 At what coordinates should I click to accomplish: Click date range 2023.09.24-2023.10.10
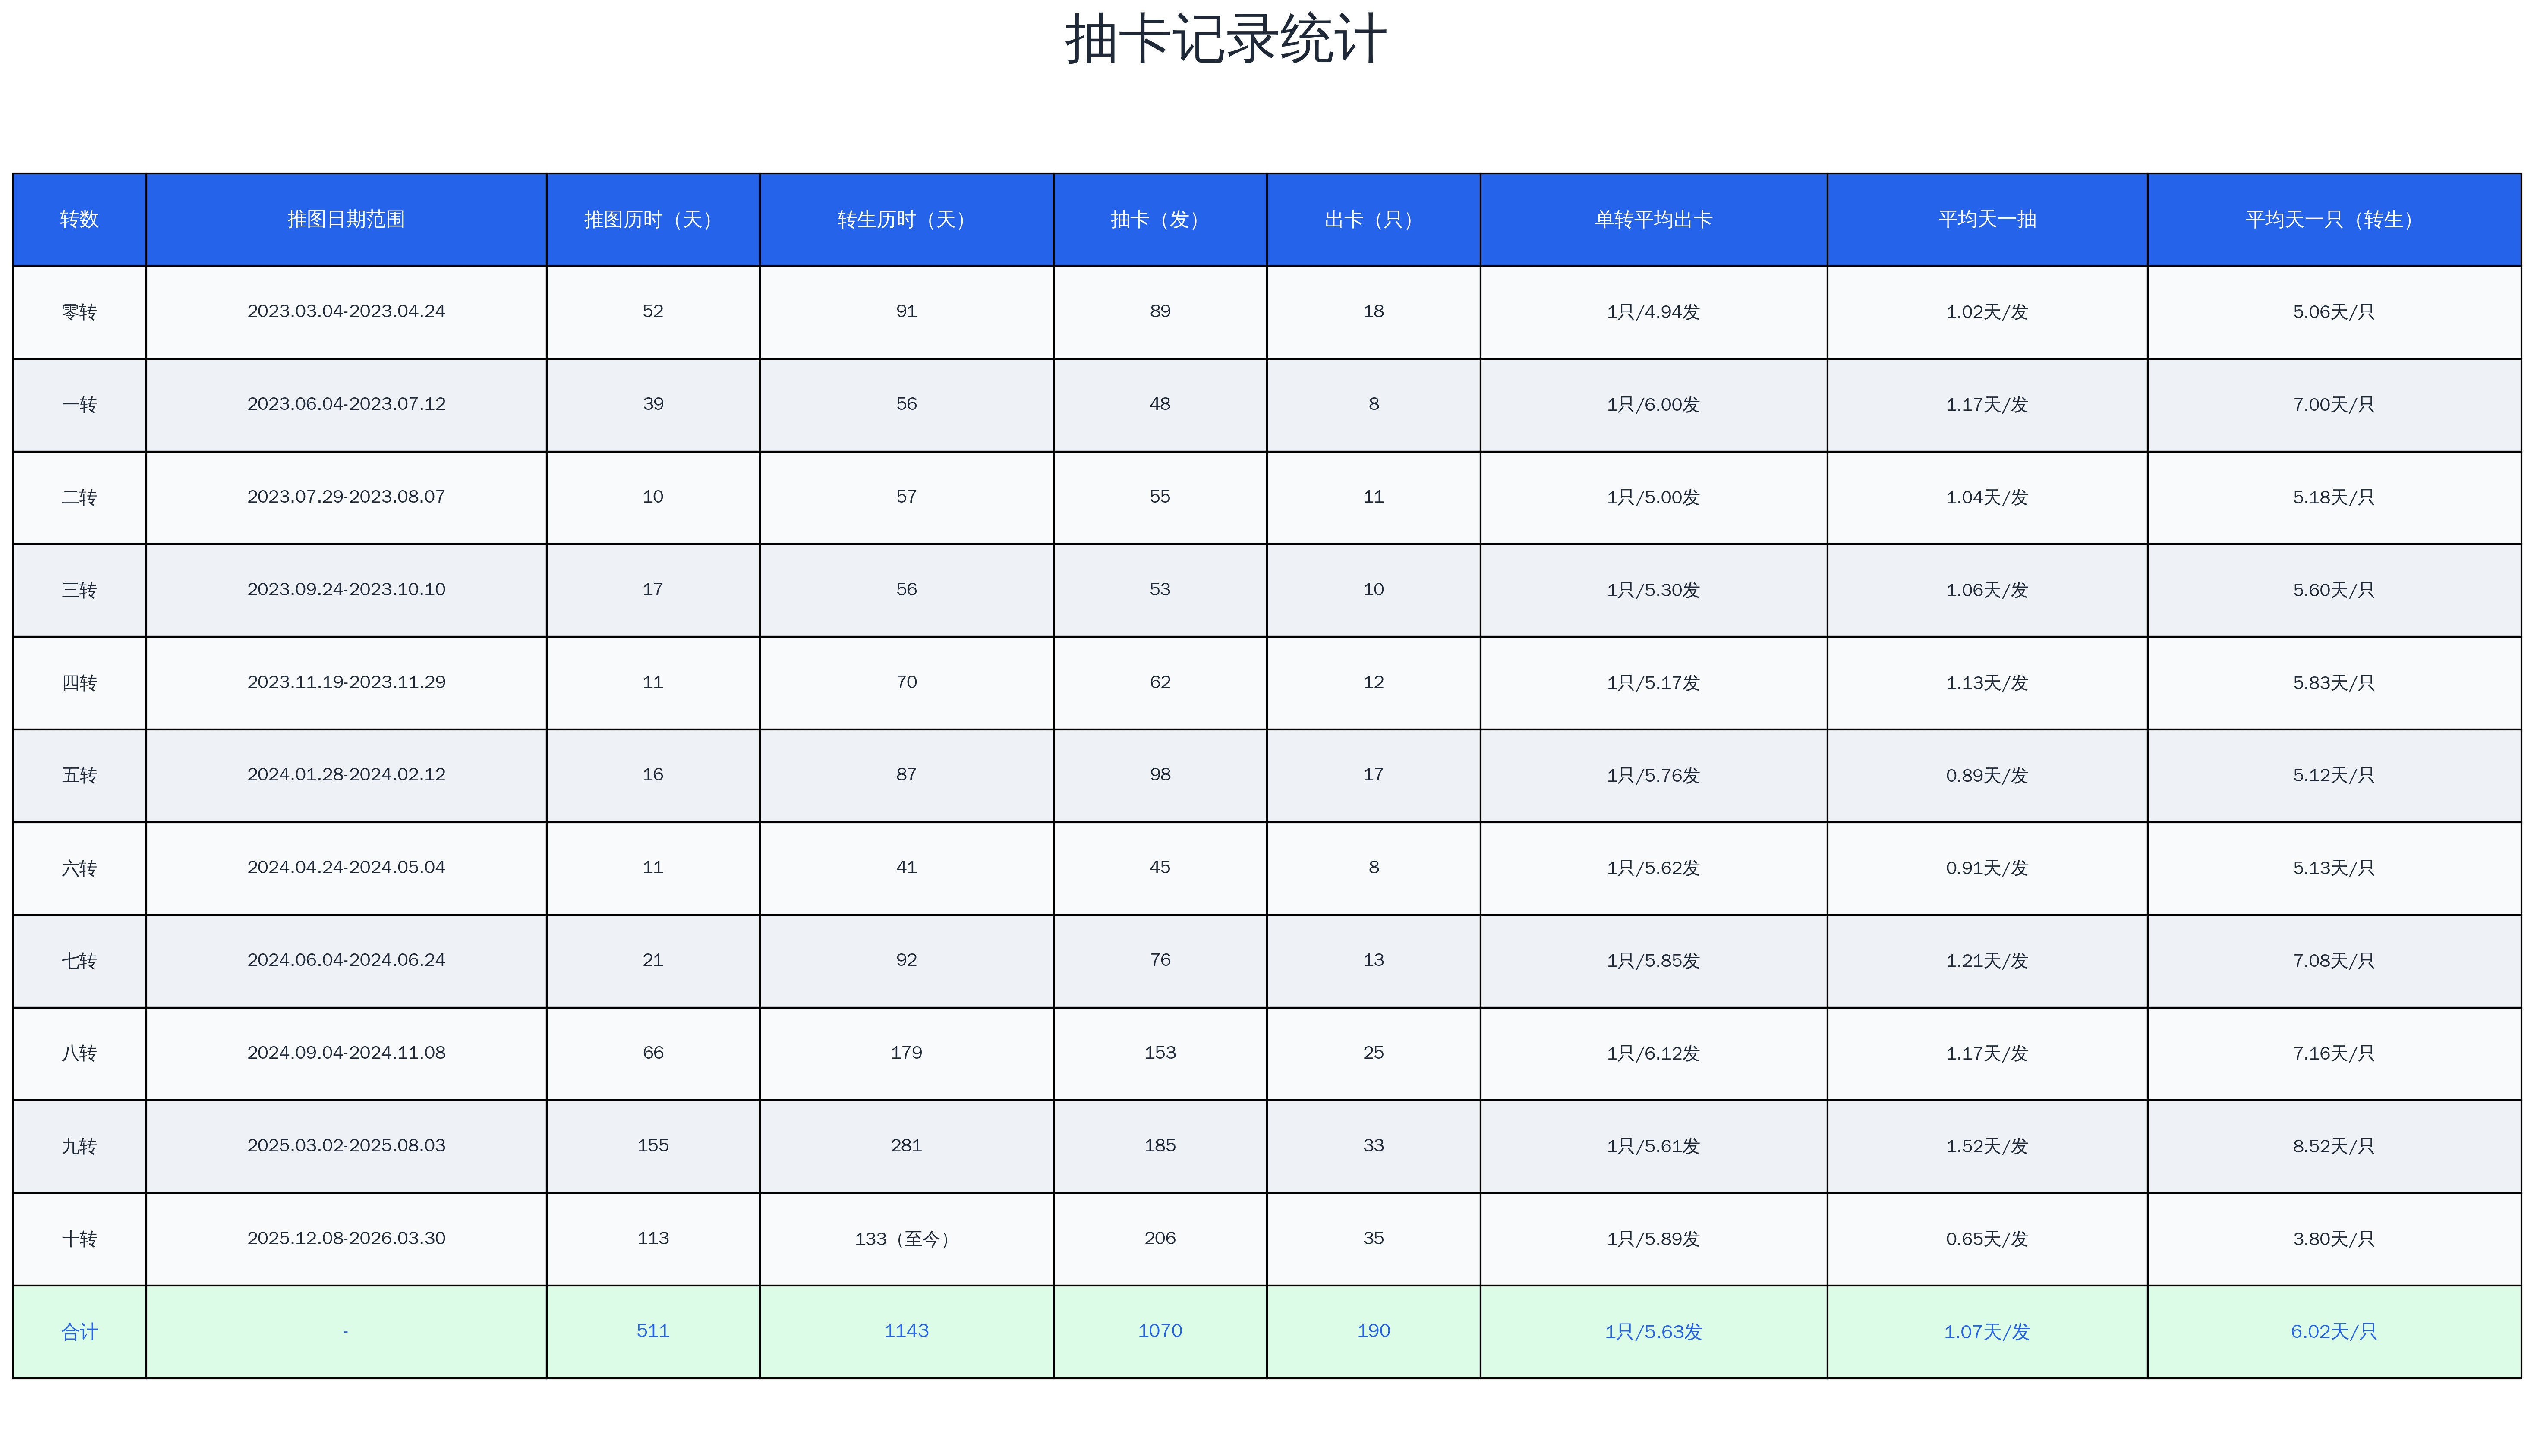tap(346, 590)
